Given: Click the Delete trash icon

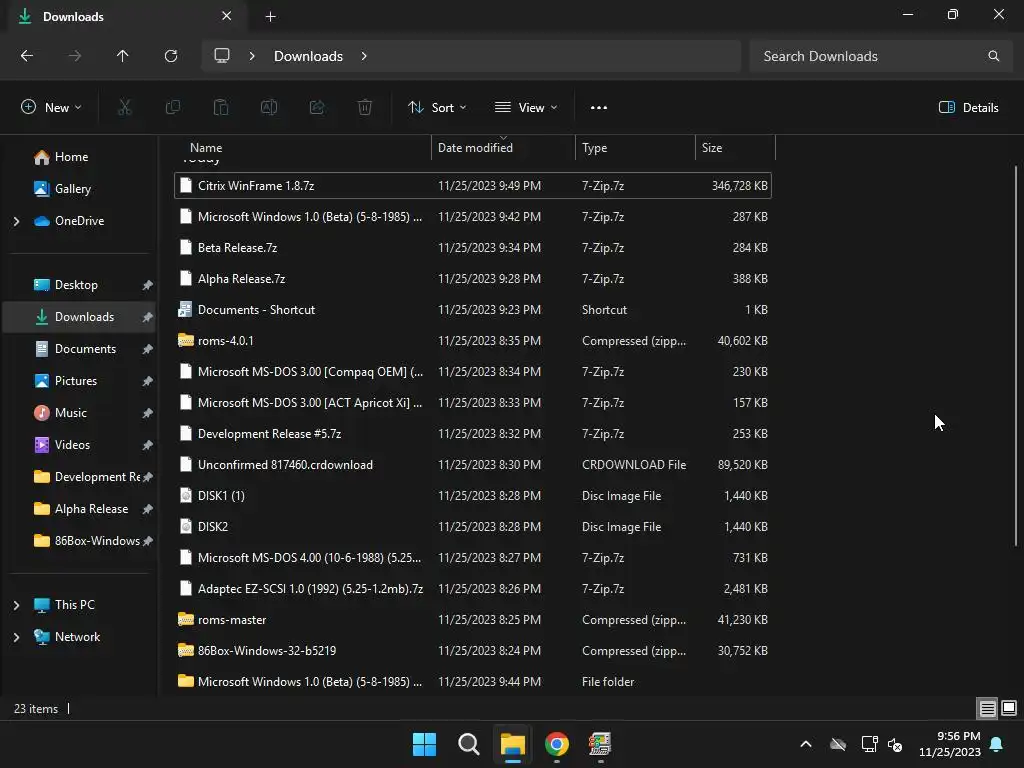Looking at the screenshot, I should coord(365,107).
